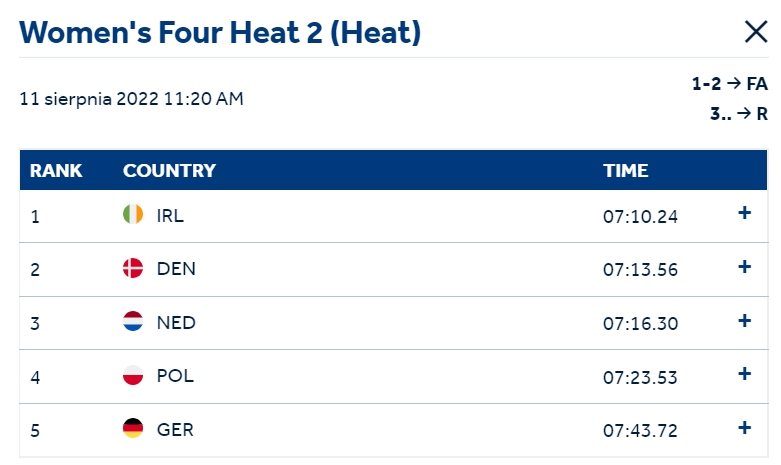Expand the NED result row
This screenshot has height=465, width=781.
tap(745, 321)
